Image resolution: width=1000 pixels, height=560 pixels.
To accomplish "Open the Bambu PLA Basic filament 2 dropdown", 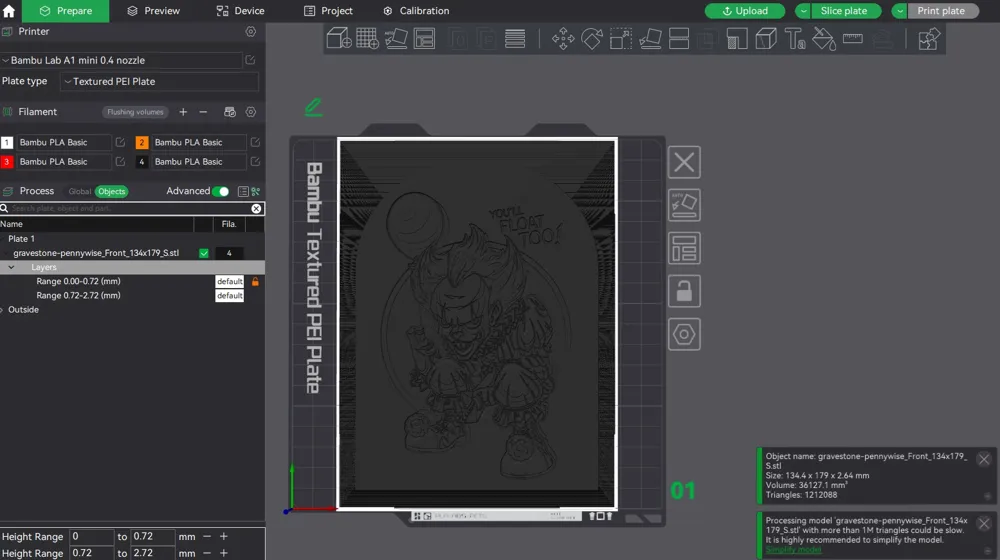I will pos(198,142).
